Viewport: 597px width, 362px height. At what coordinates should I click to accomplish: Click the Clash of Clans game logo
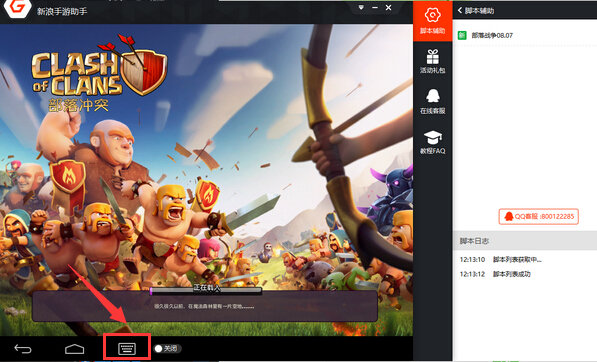click(99, 72)
